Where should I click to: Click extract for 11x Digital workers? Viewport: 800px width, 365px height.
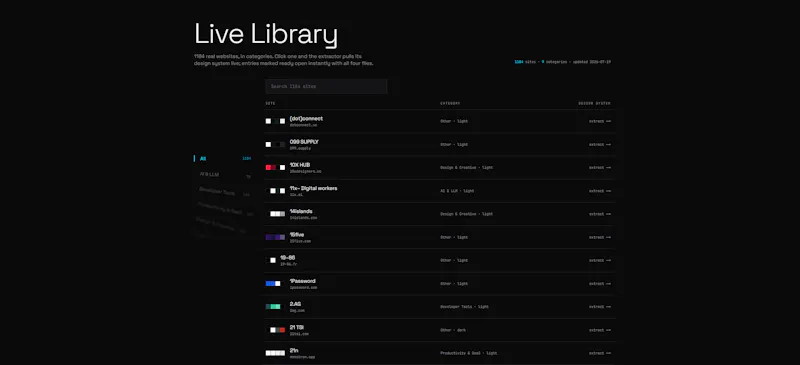600,191
